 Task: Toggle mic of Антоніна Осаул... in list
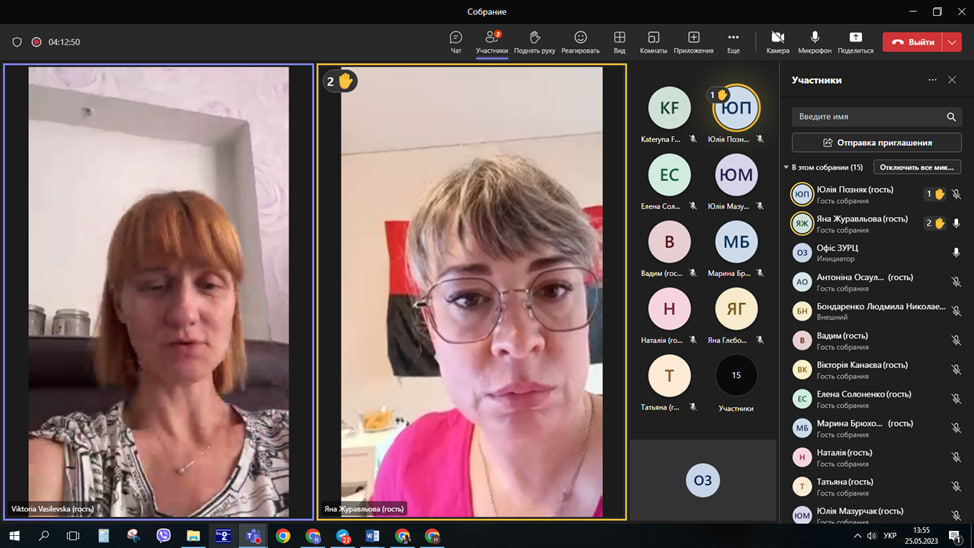pos(957,282)
